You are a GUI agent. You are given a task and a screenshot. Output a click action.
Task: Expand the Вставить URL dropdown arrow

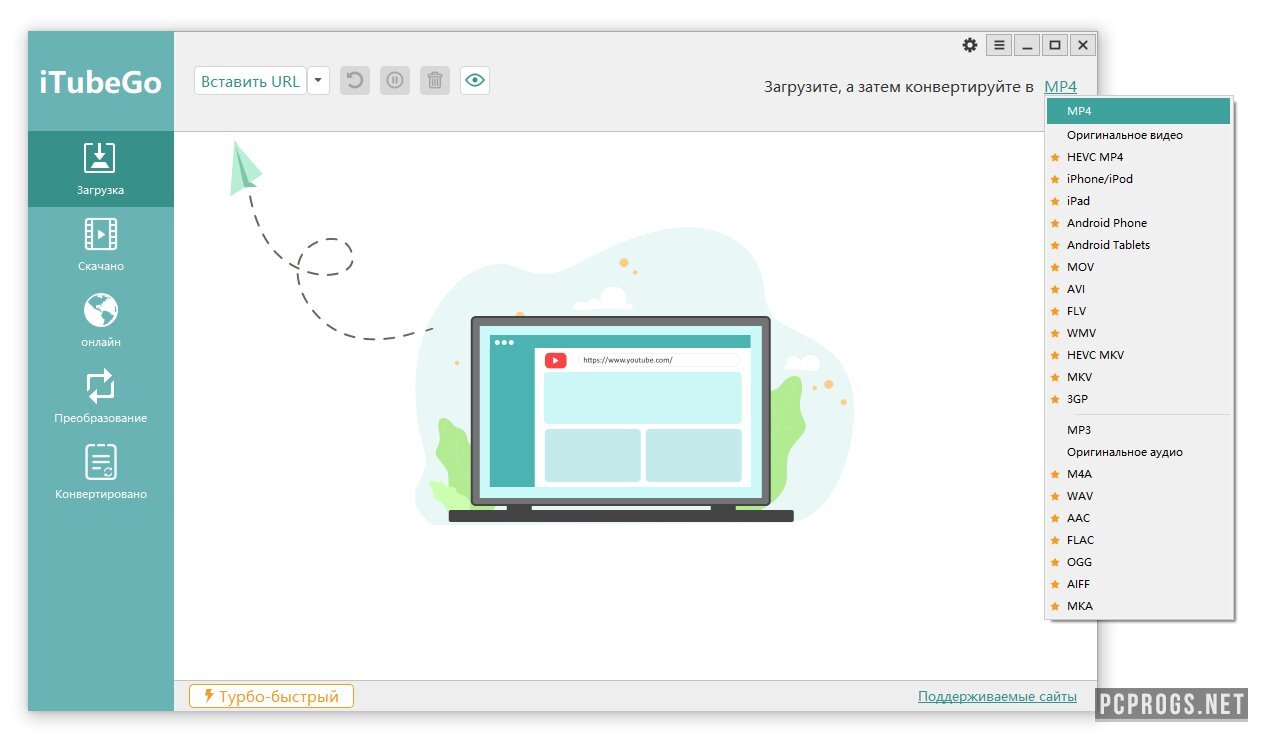(318, 80)
